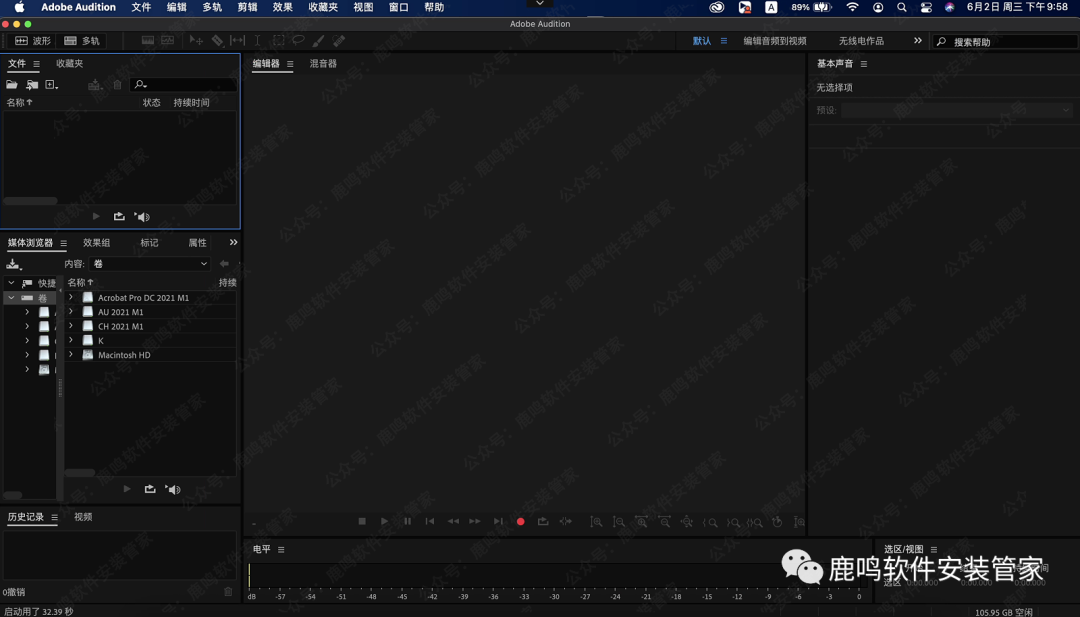Click the red Record button in transport
The image size is (1080, 617).
[x=520, y=521]
